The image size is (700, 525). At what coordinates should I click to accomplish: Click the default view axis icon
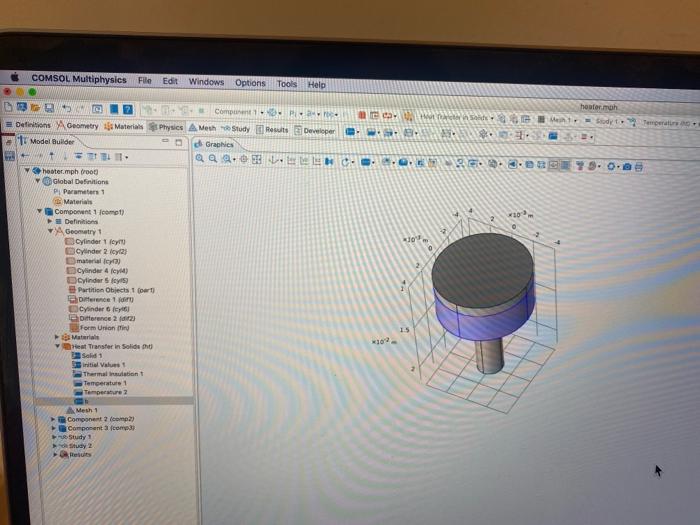(273, 160)
